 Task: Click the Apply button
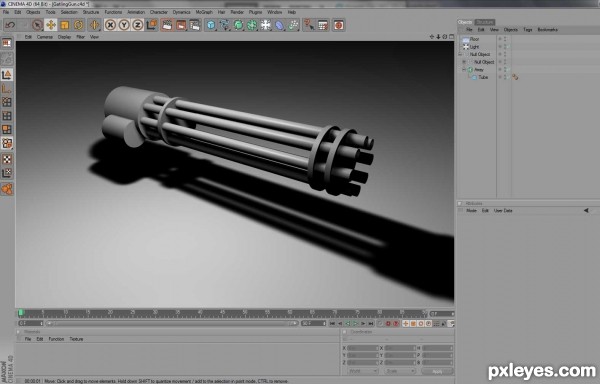[437, 371]
